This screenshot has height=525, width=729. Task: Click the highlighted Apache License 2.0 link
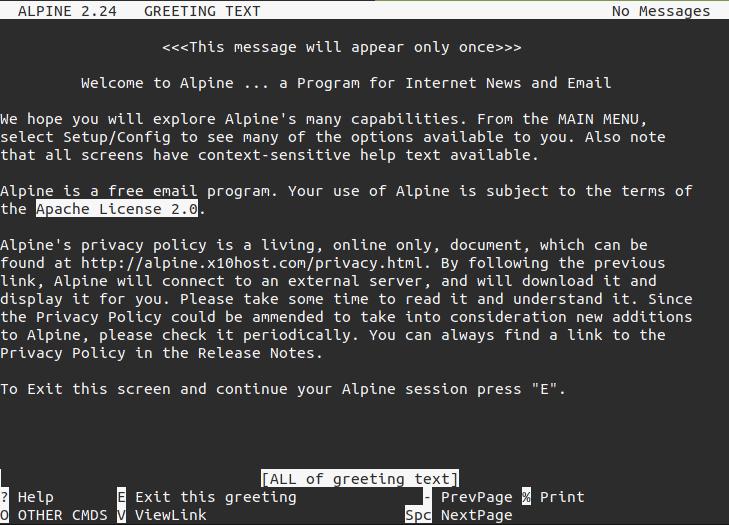click(x=117, y=209)
